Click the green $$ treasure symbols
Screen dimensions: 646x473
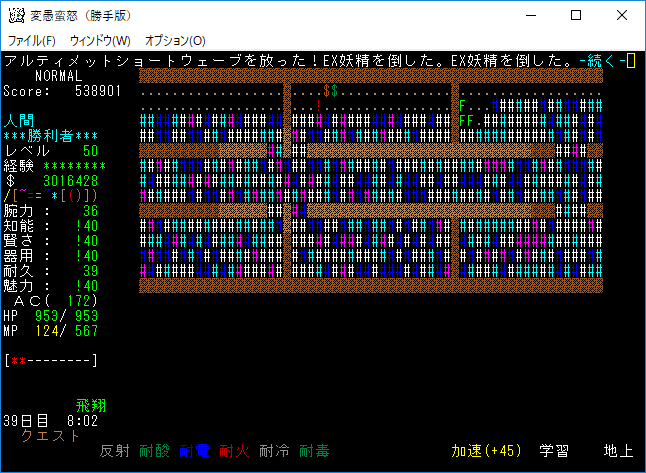pyautogui.click(x=331, y=91)
